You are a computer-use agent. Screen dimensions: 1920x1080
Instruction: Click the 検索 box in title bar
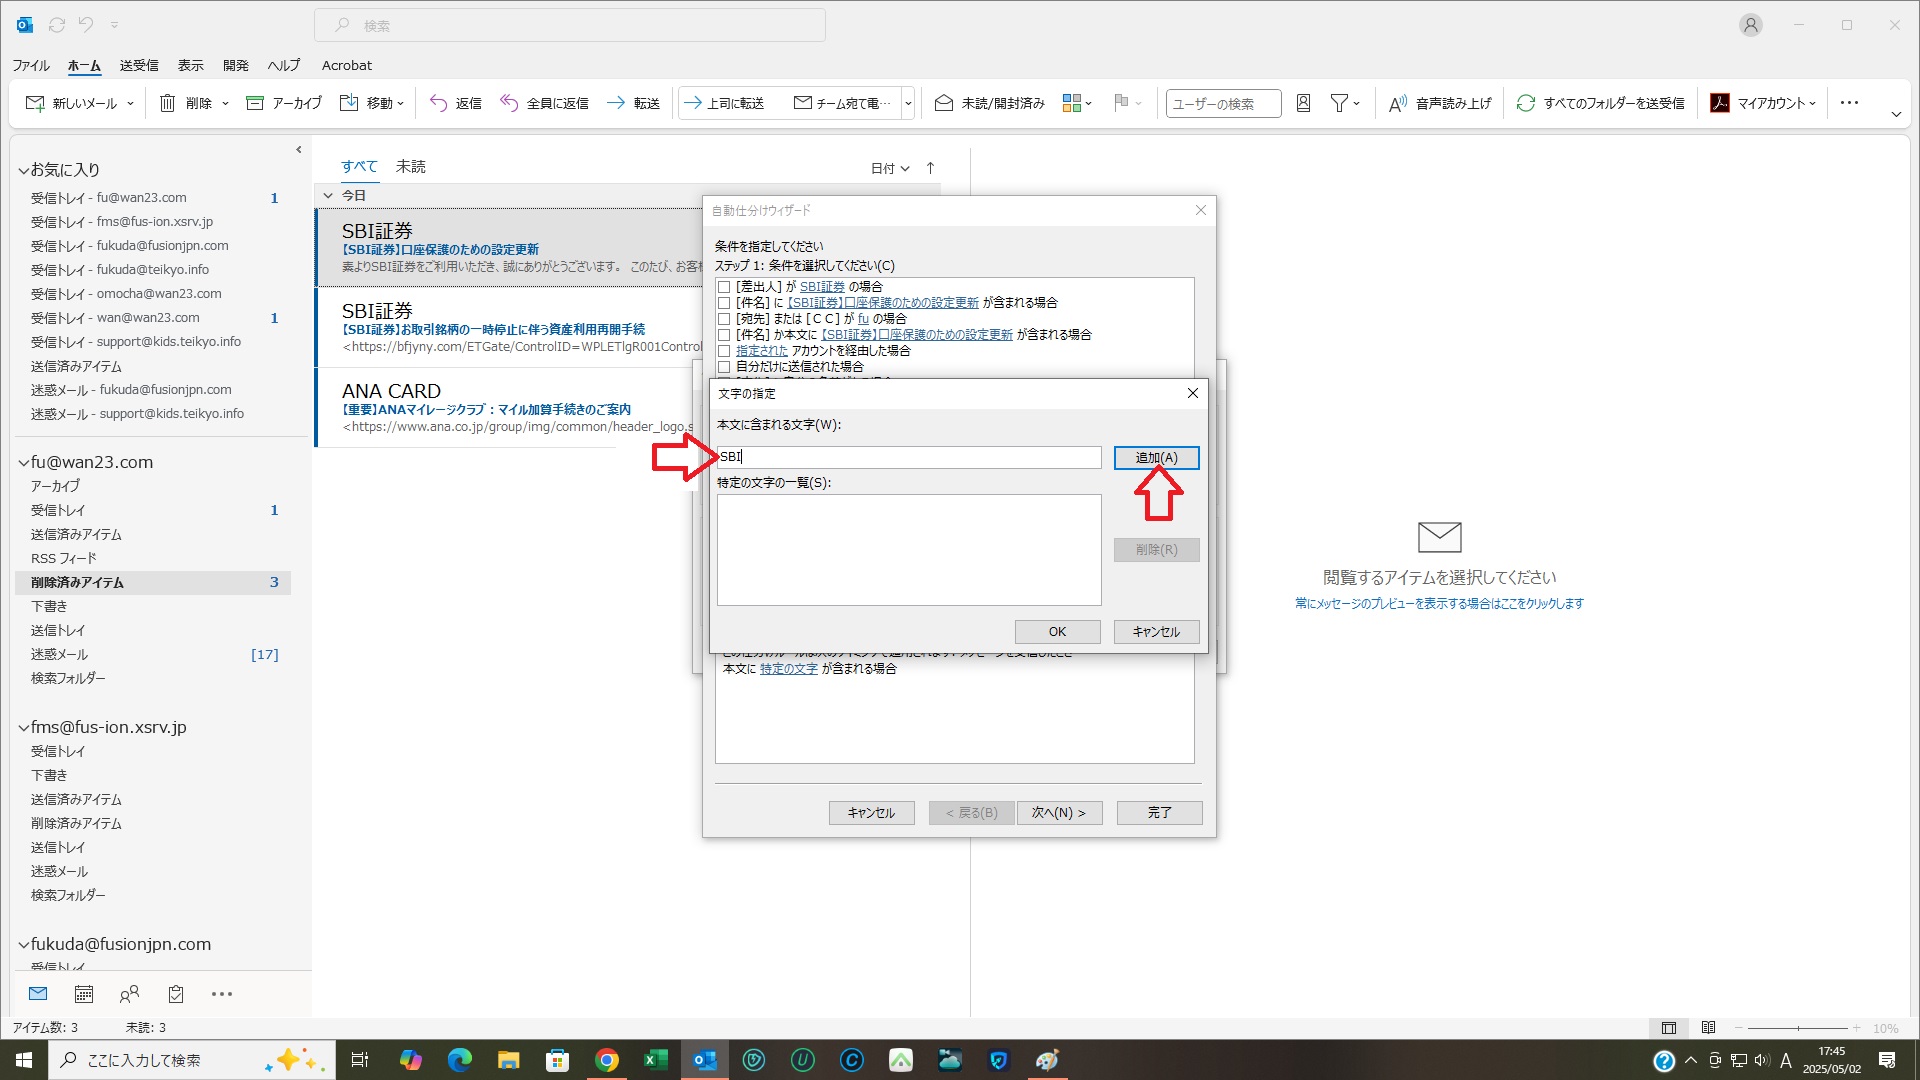(570, 25)
